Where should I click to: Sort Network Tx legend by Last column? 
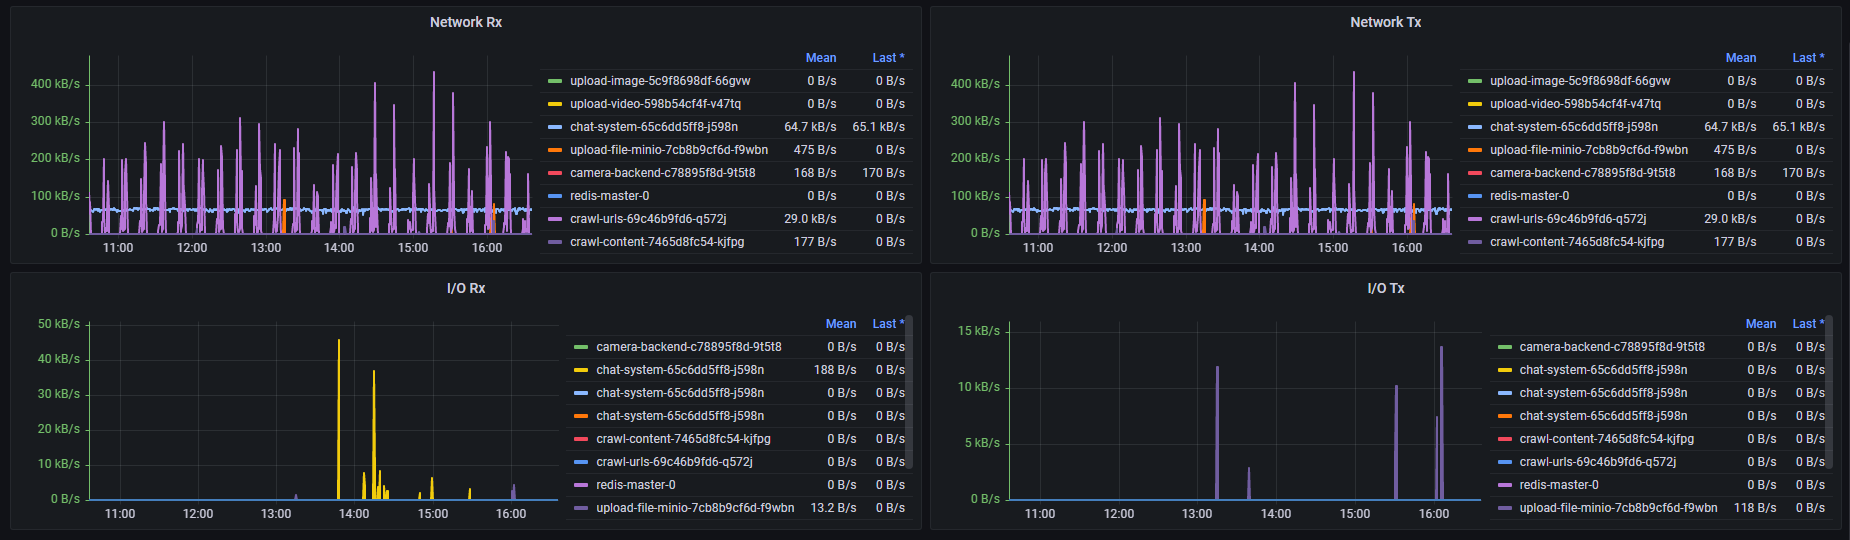pyautogui.click(x=1807, y=58)
